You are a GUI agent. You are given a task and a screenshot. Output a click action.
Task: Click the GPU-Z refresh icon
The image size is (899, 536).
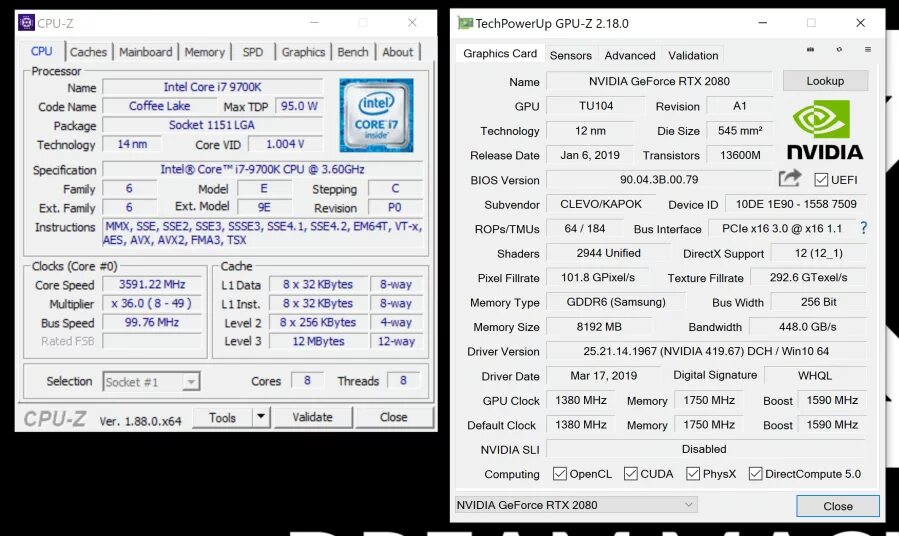(x=839, y=50)
